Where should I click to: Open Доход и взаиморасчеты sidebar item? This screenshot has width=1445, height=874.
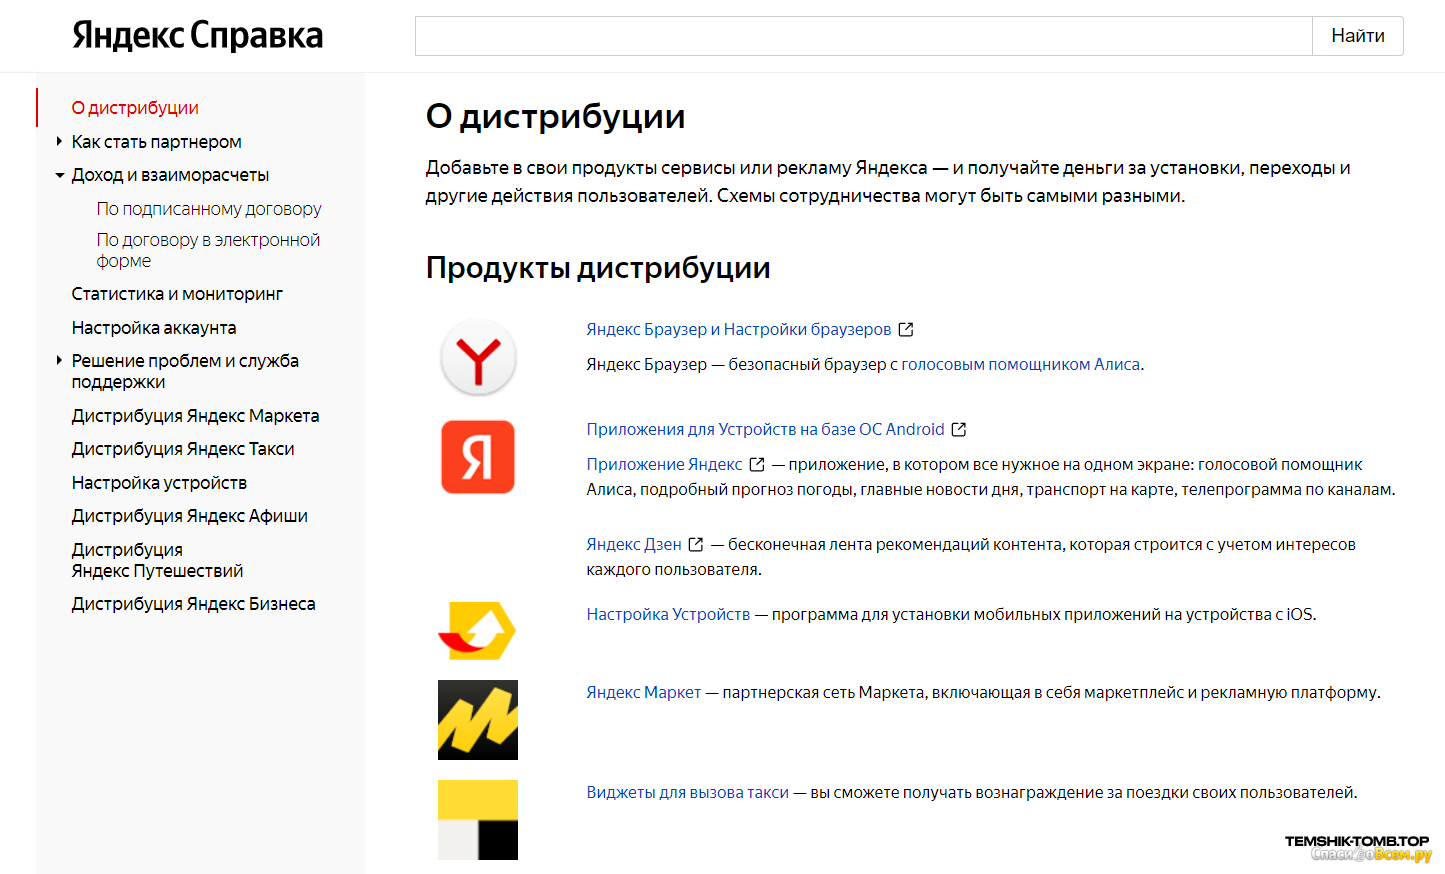pos(170,175)
